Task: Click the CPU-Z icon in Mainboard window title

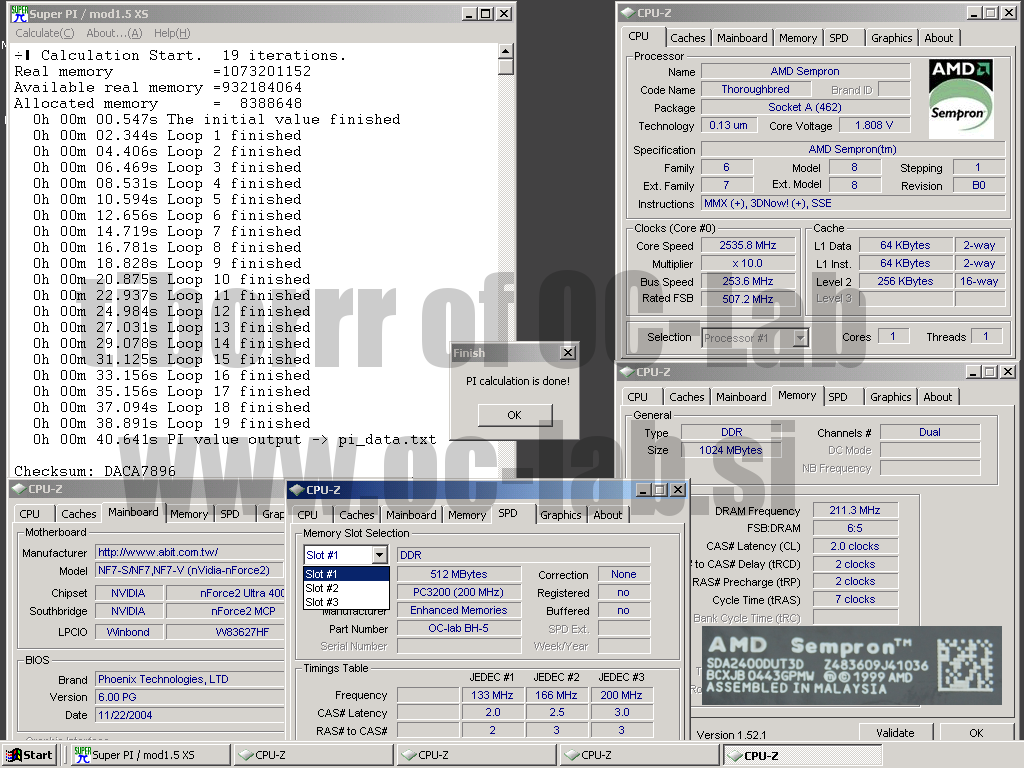Action: tap(19, 489)
